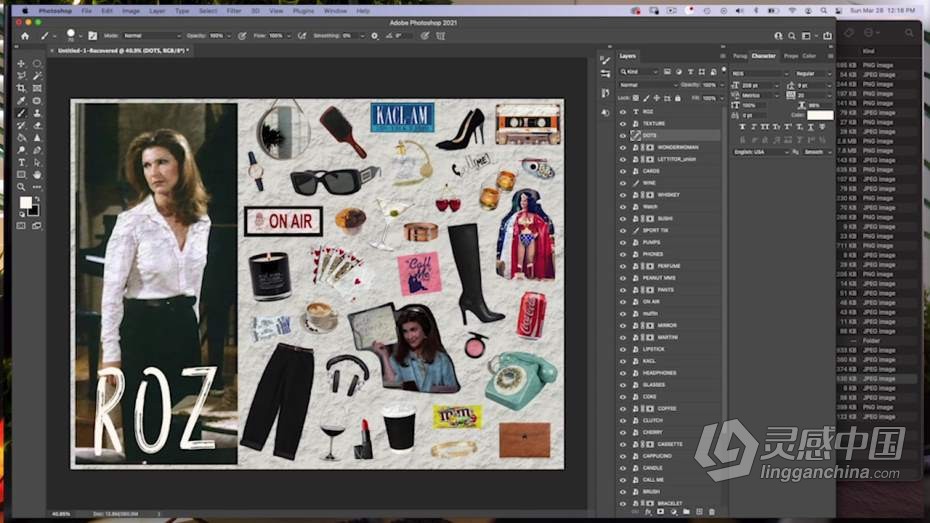Select the Horizontal Type tool

tap(21, 162)
